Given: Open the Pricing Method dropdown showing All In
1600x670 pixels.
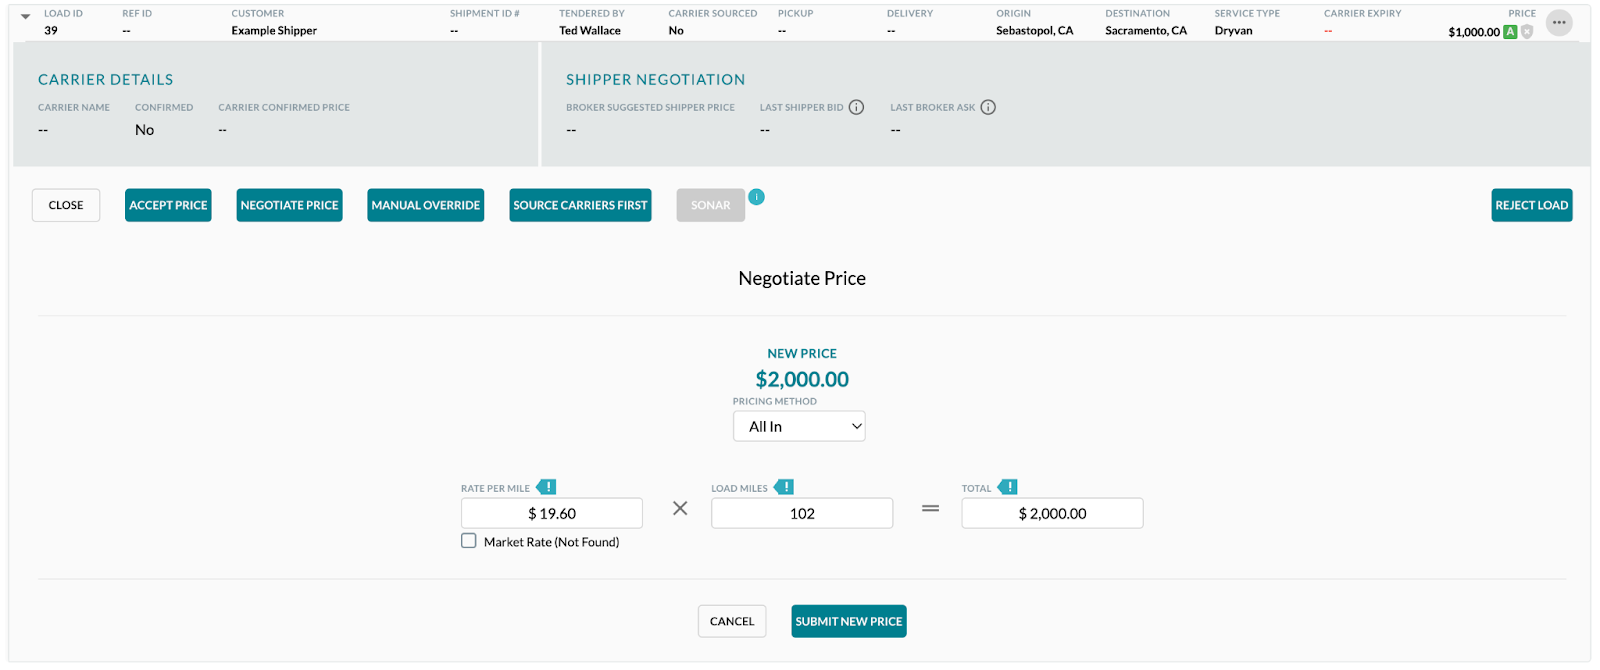Looking at the screenshot, I should [x=799, y=426].
